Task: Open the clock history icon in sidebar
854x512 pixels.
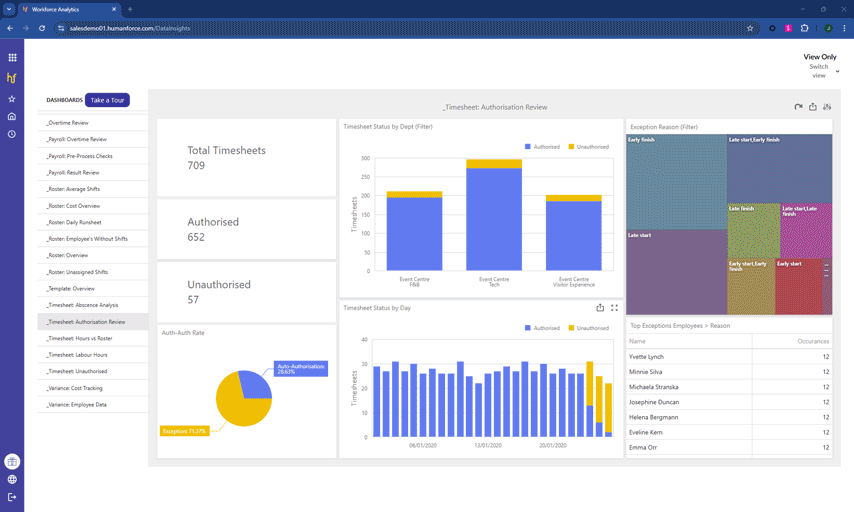Action: click(x=12, y=134)
